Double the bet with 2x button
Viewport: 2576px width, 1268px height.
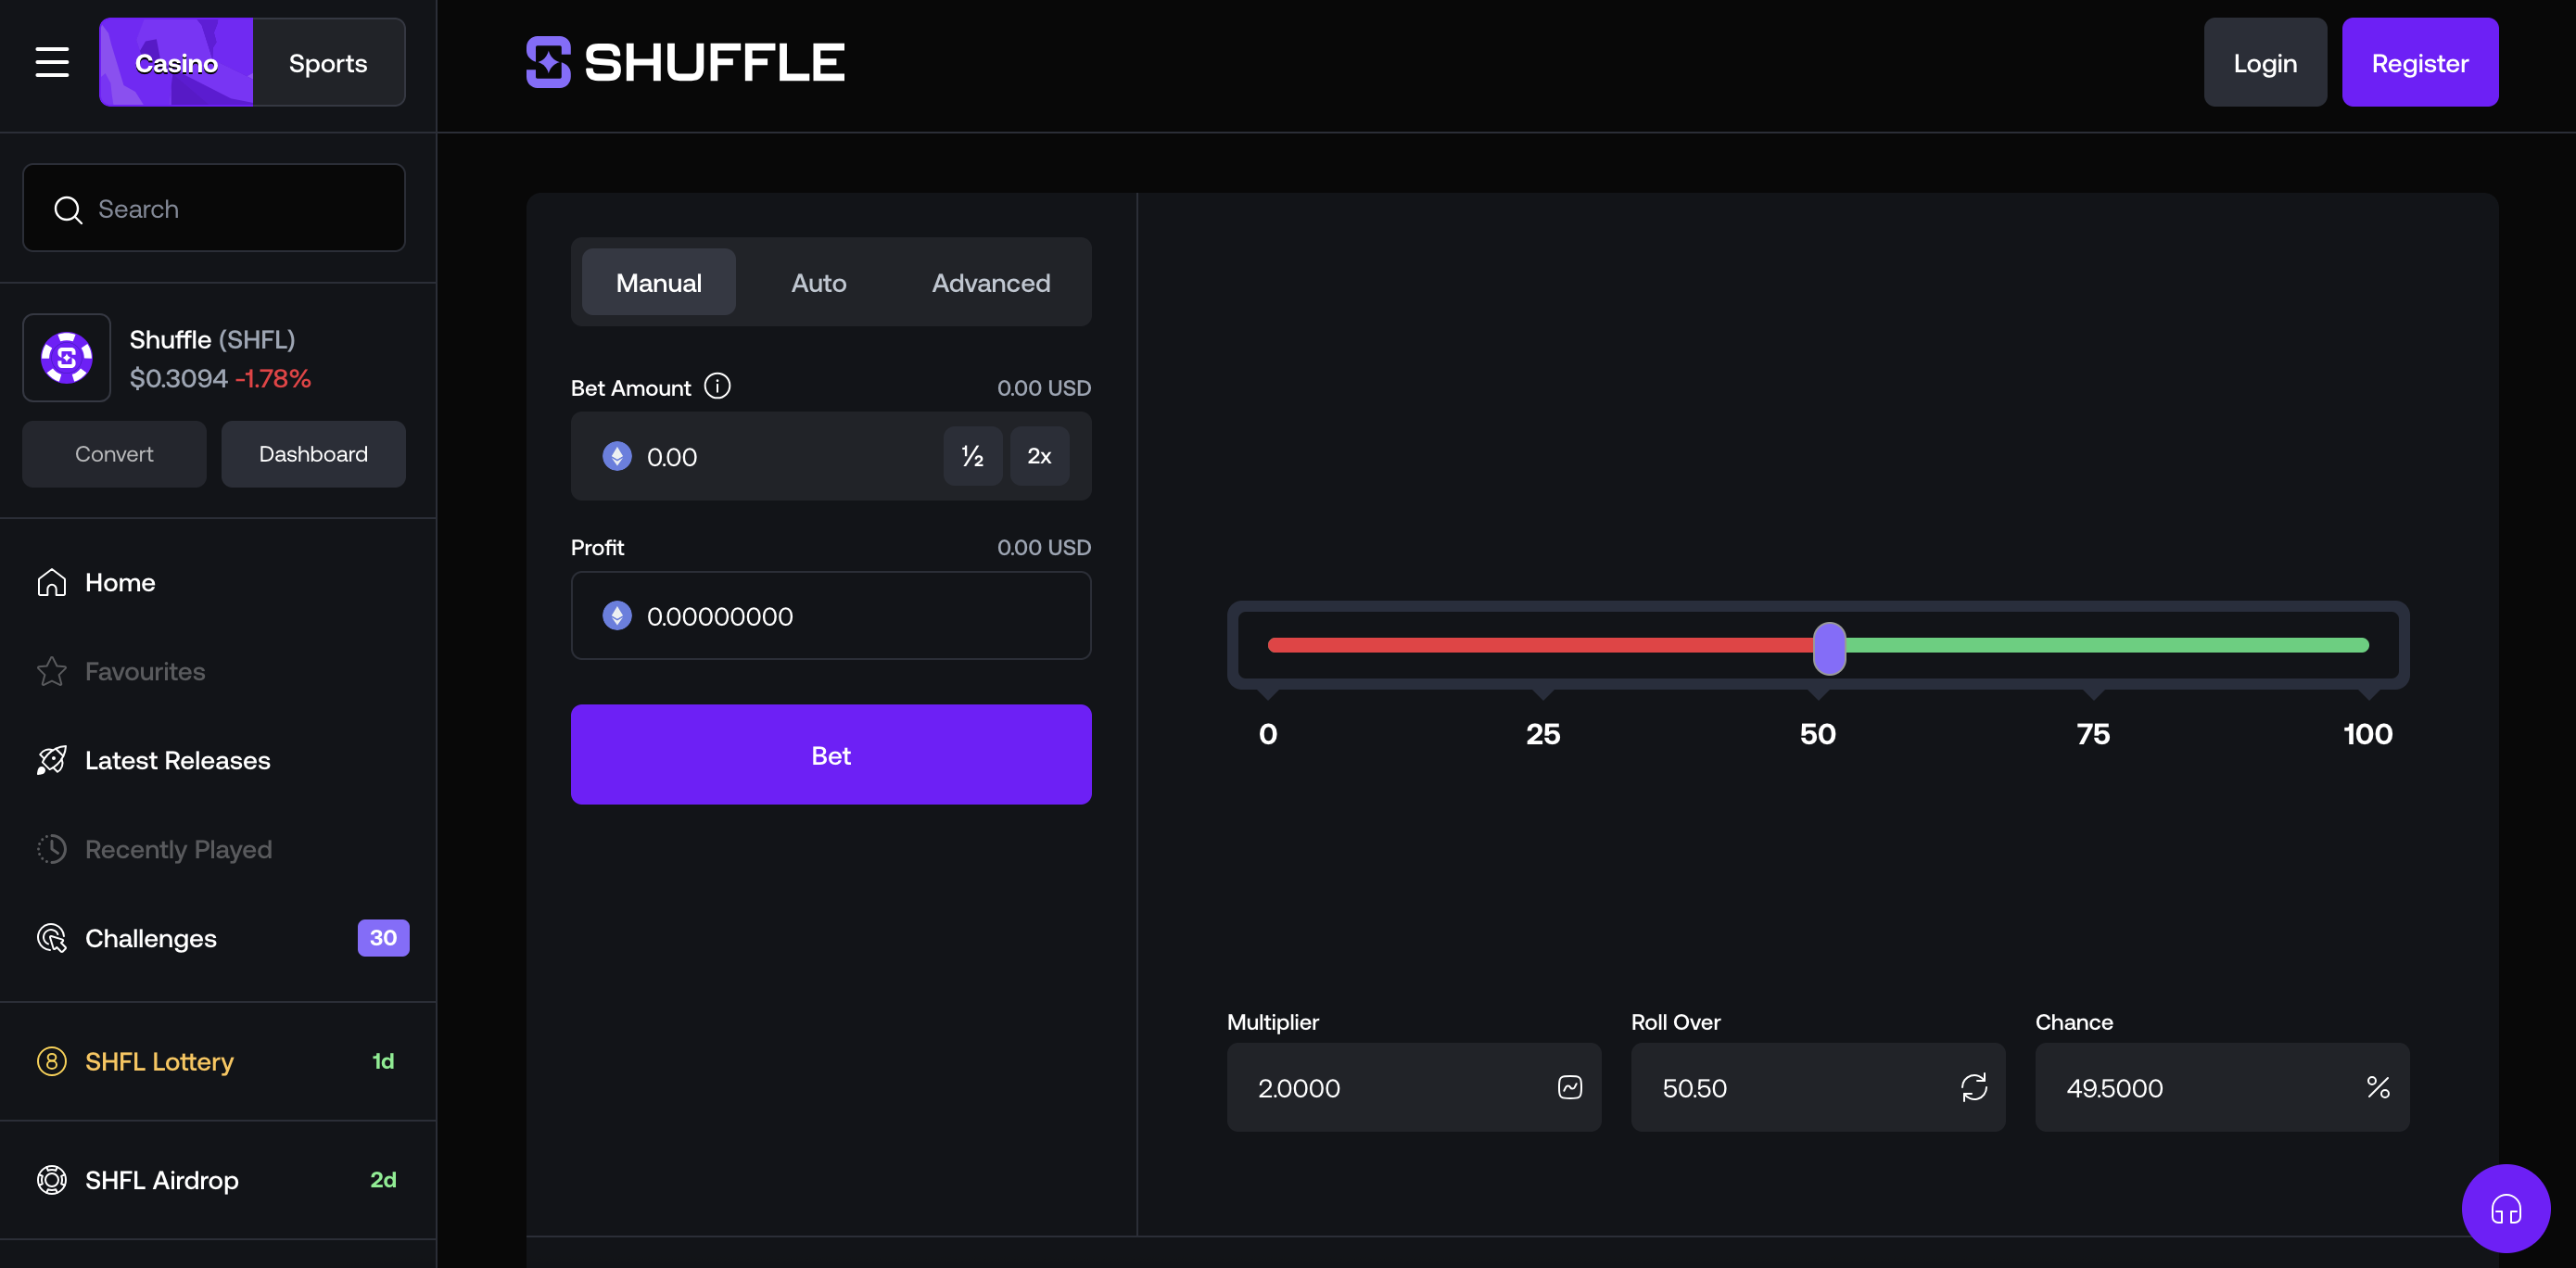point(1039,456)
